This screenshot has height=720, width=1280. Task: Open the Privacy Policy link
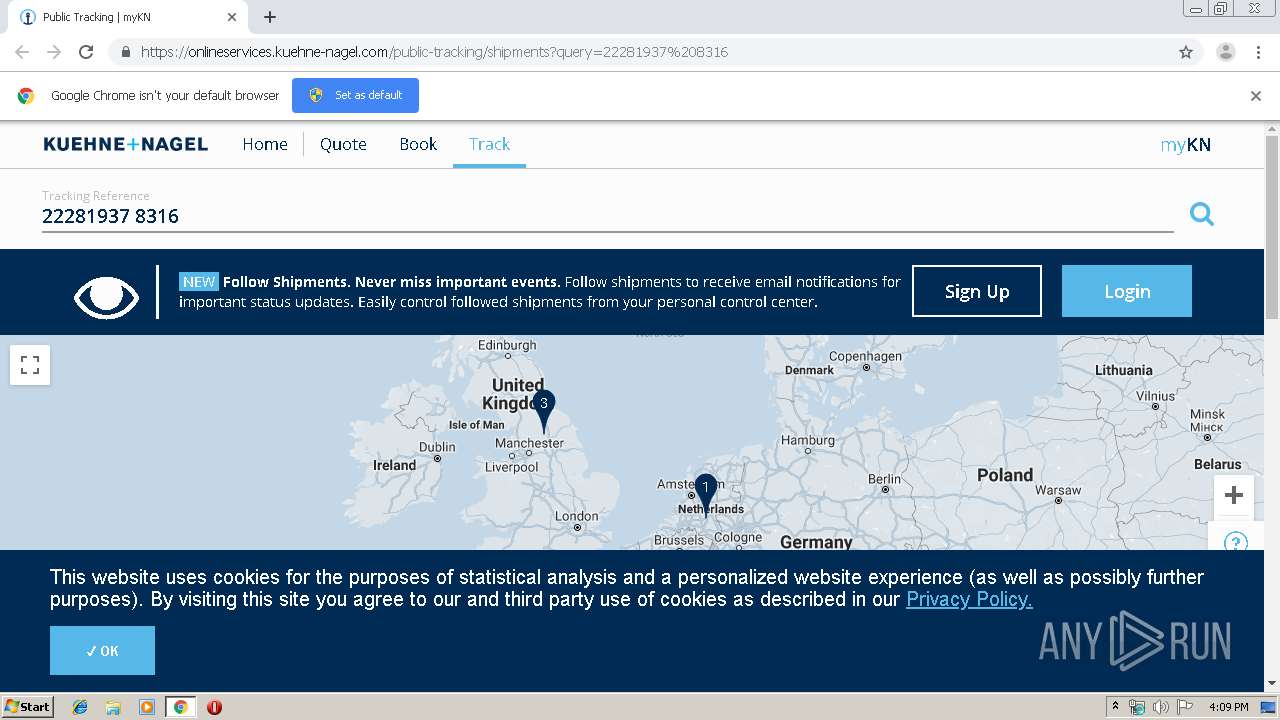[969, 599]
